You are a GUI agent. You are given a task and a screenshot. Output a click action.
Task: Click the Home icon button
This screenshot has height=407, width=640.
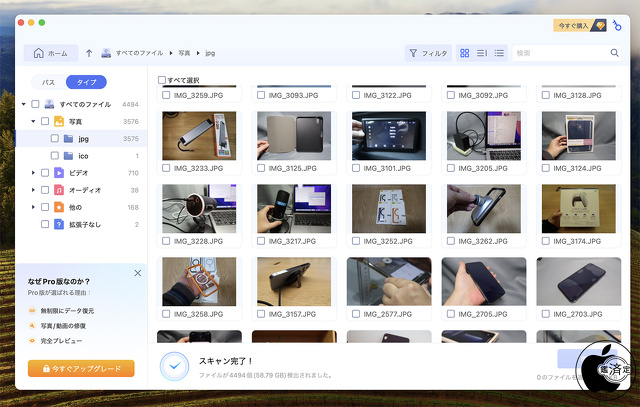51,53
